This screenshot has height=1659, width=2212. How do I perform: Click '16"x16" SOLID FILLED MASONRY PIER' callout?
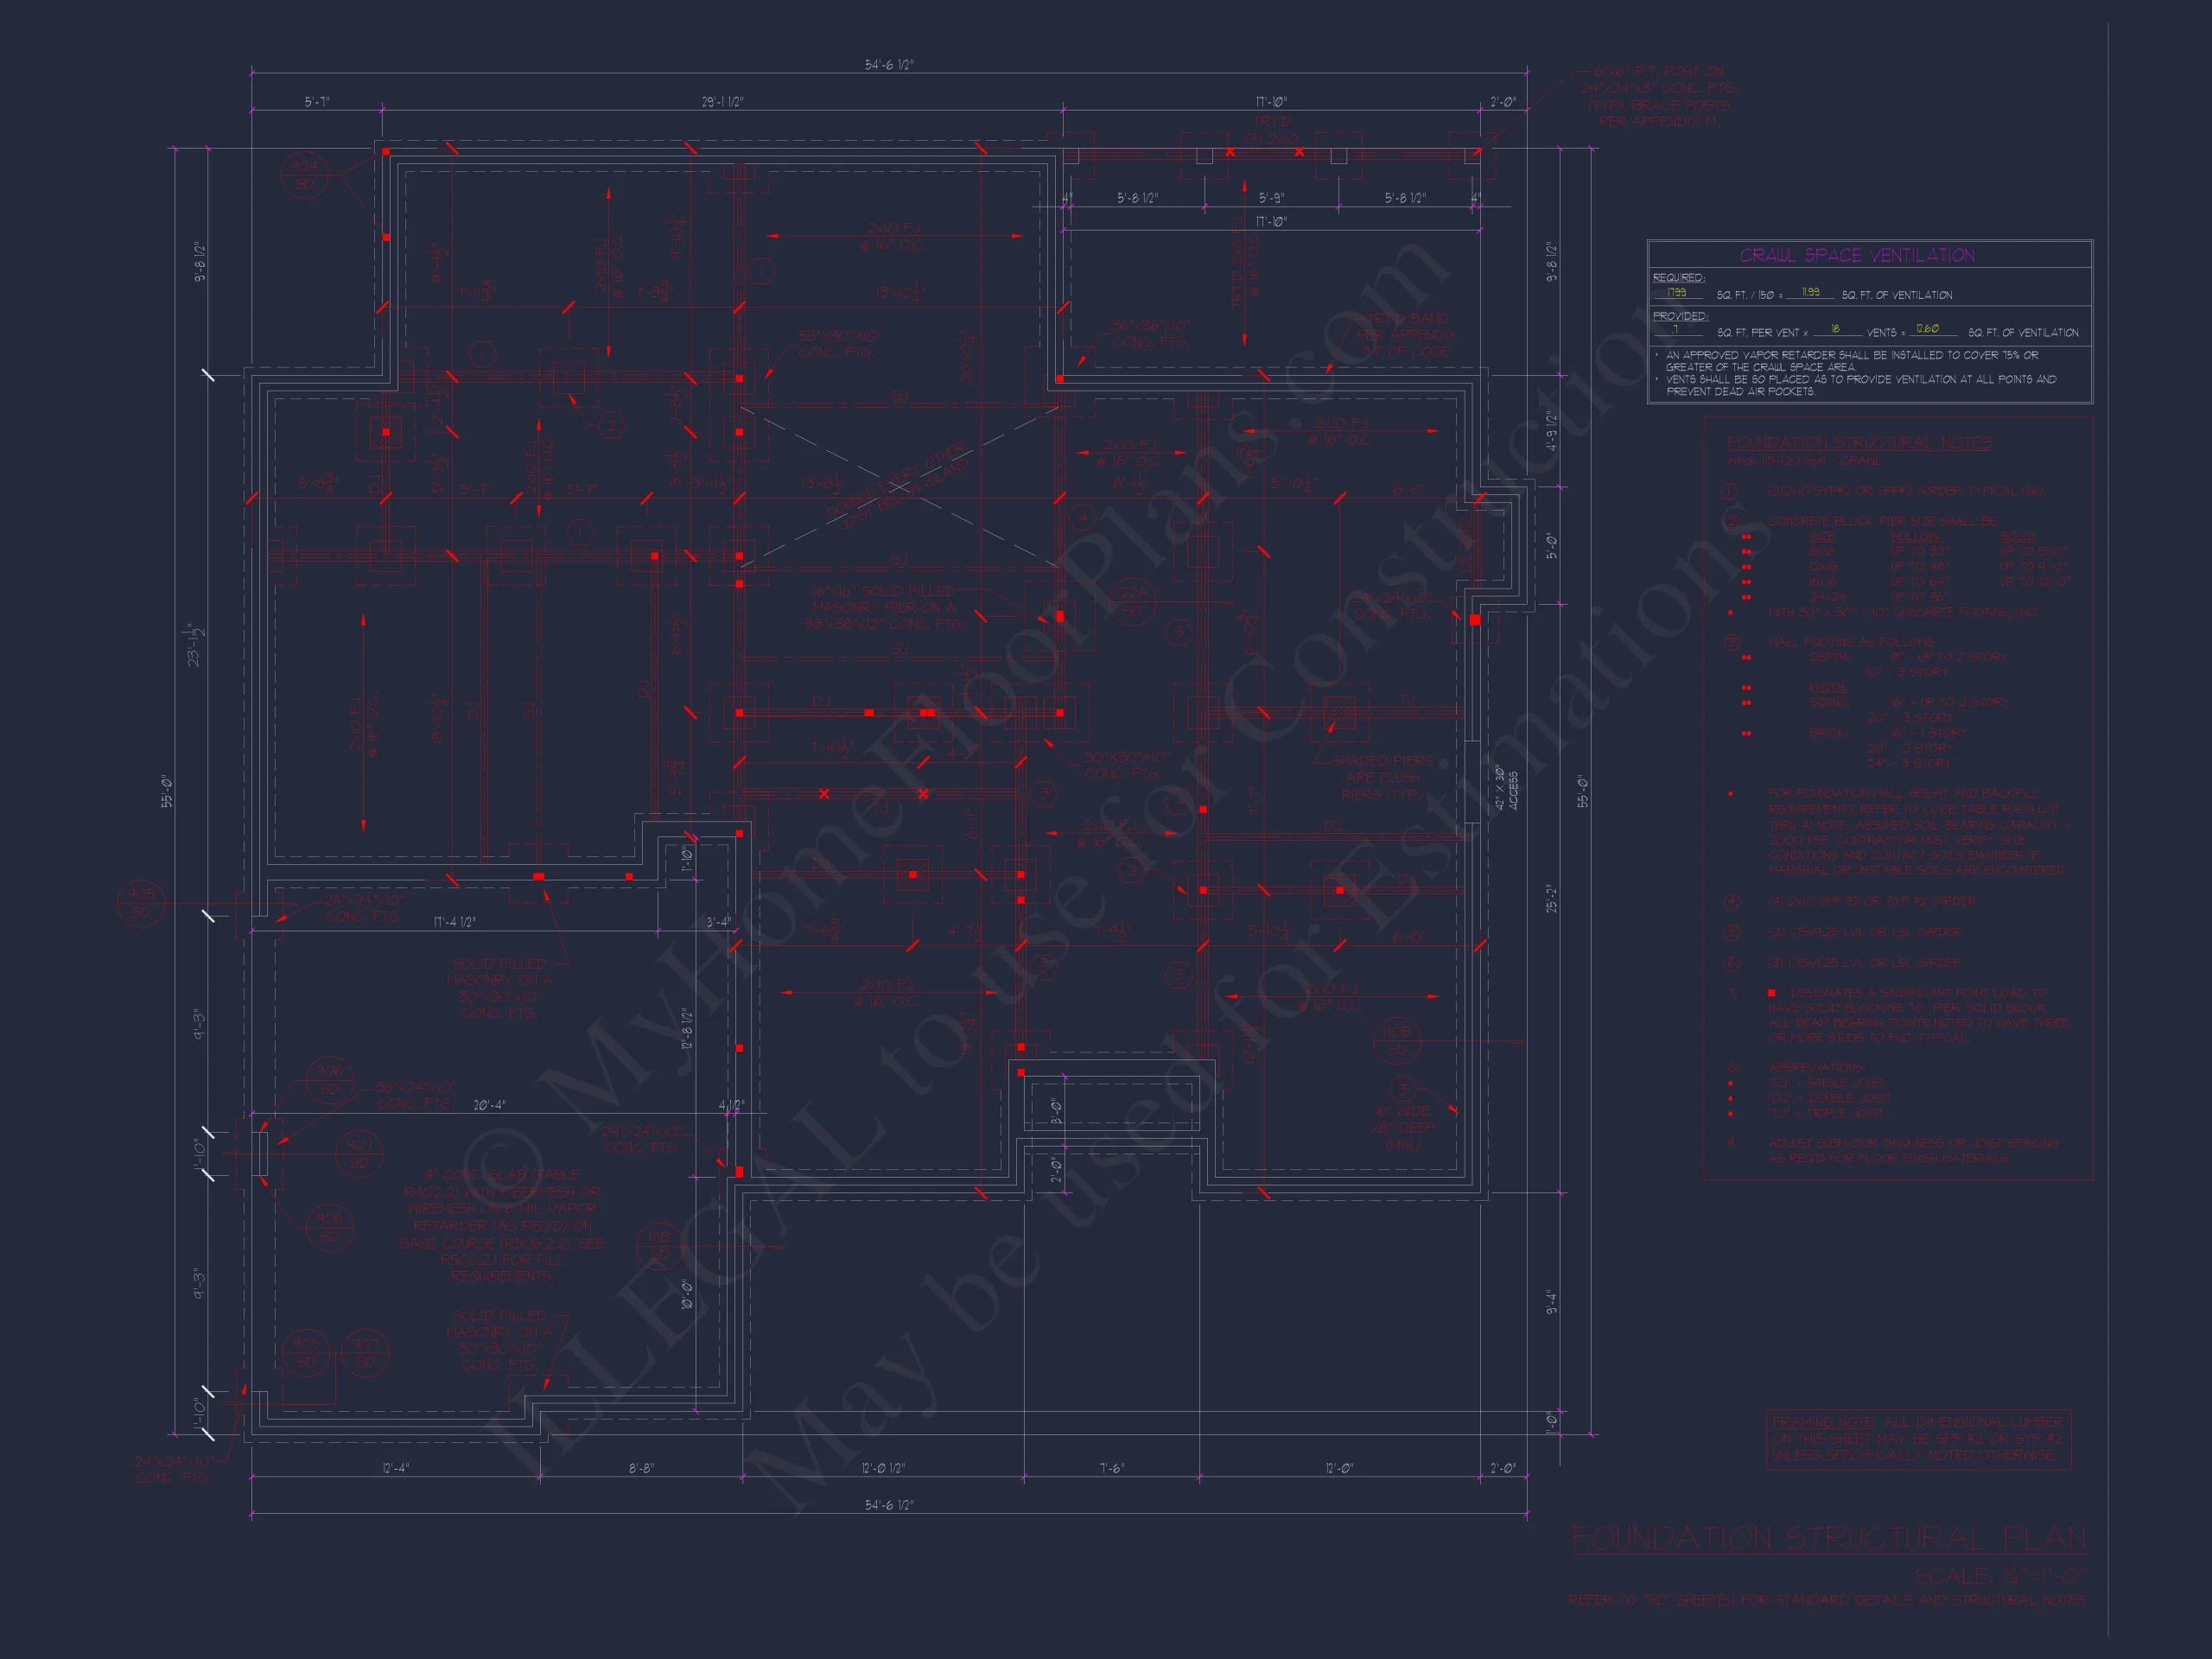pos(884,608)
